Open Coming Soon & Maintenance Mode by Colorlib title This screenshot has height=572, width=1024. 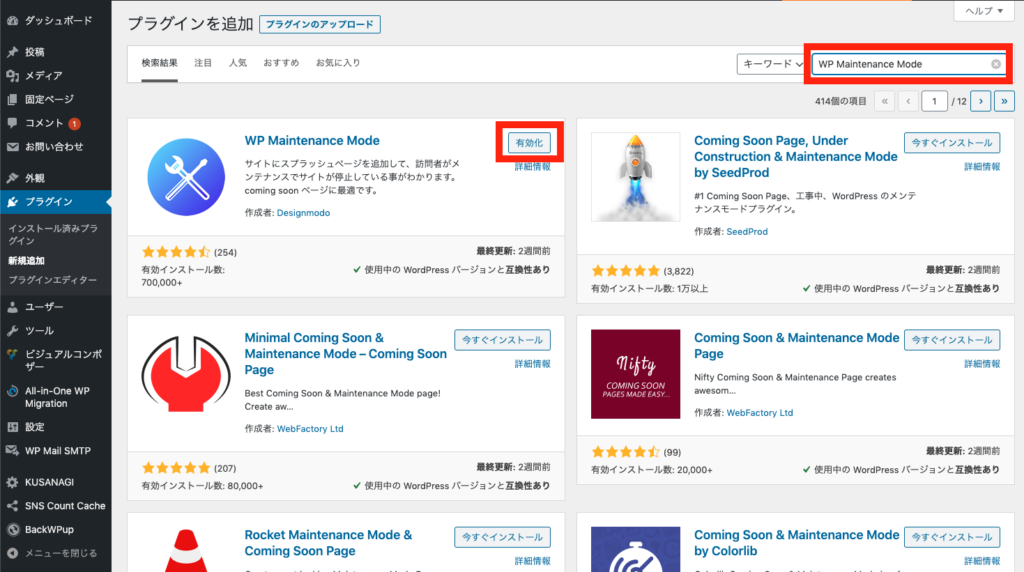[797, 543]
